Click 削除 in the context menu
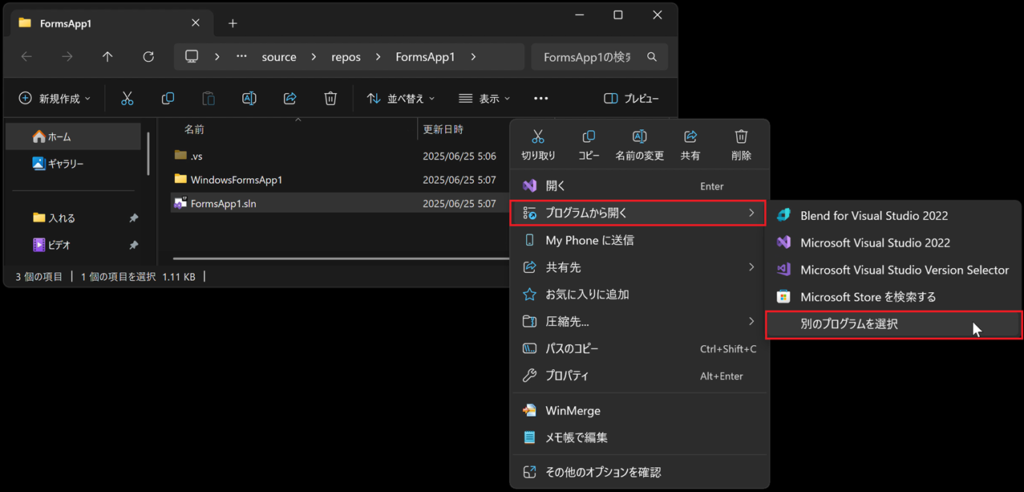1024x492 pixels. [741, 145]
